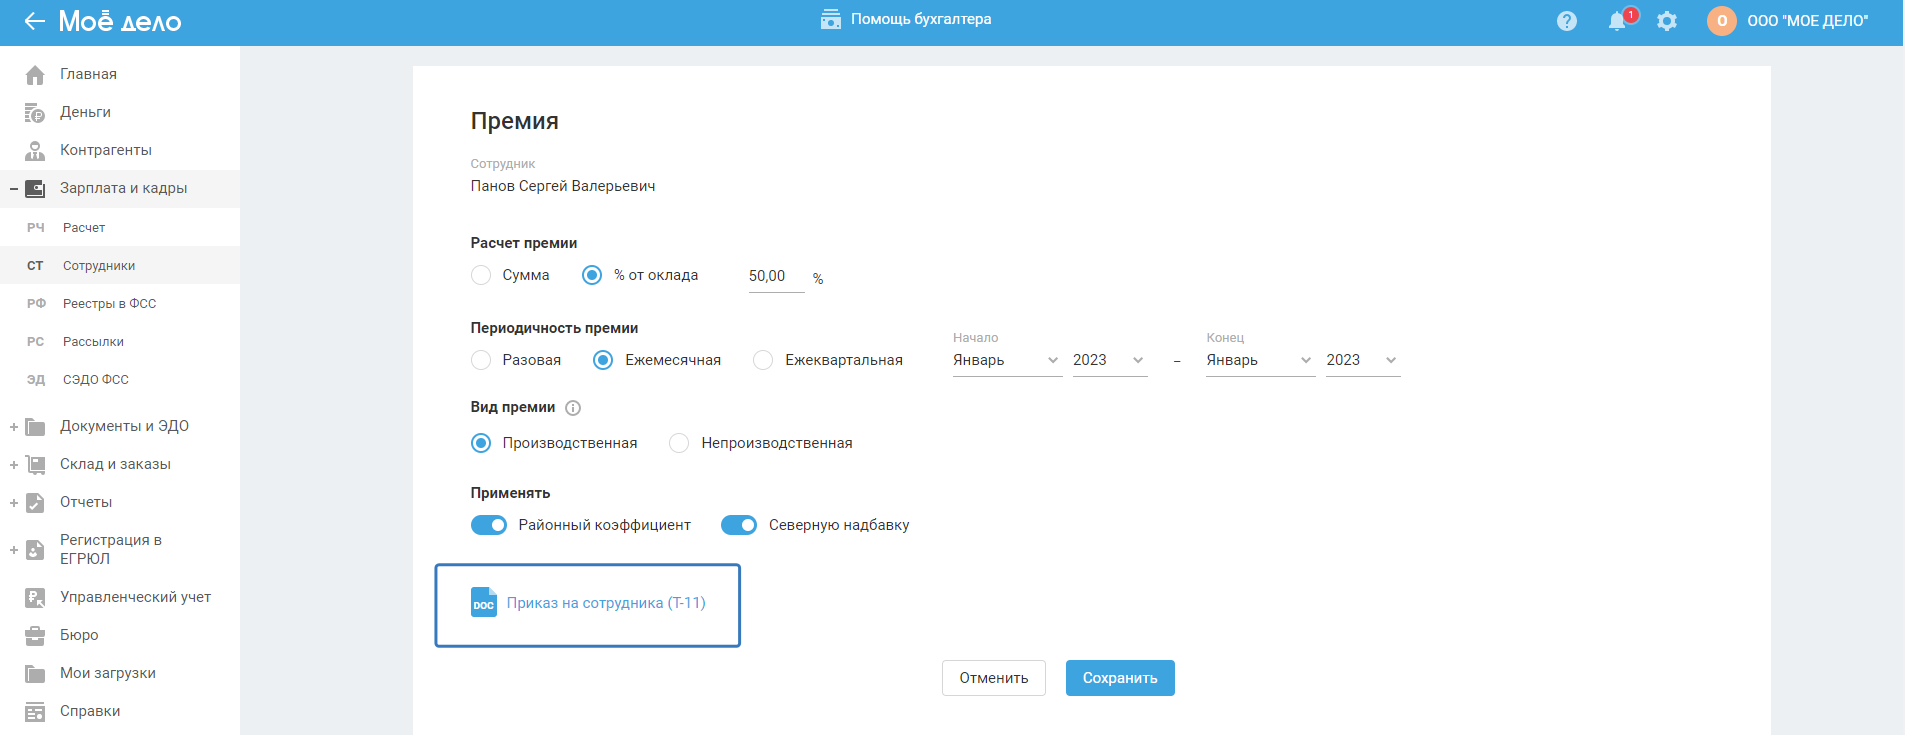Click the РЧ abbreviation icon

[x=36, y=228]
